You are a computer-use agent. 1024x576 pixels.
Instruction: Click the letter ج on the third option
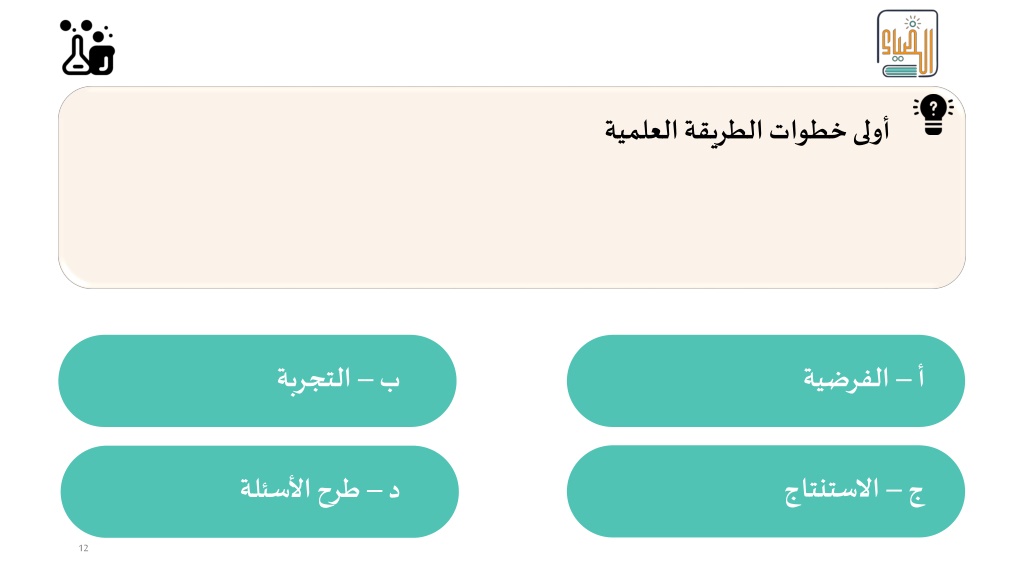click(x=917, y=495)
